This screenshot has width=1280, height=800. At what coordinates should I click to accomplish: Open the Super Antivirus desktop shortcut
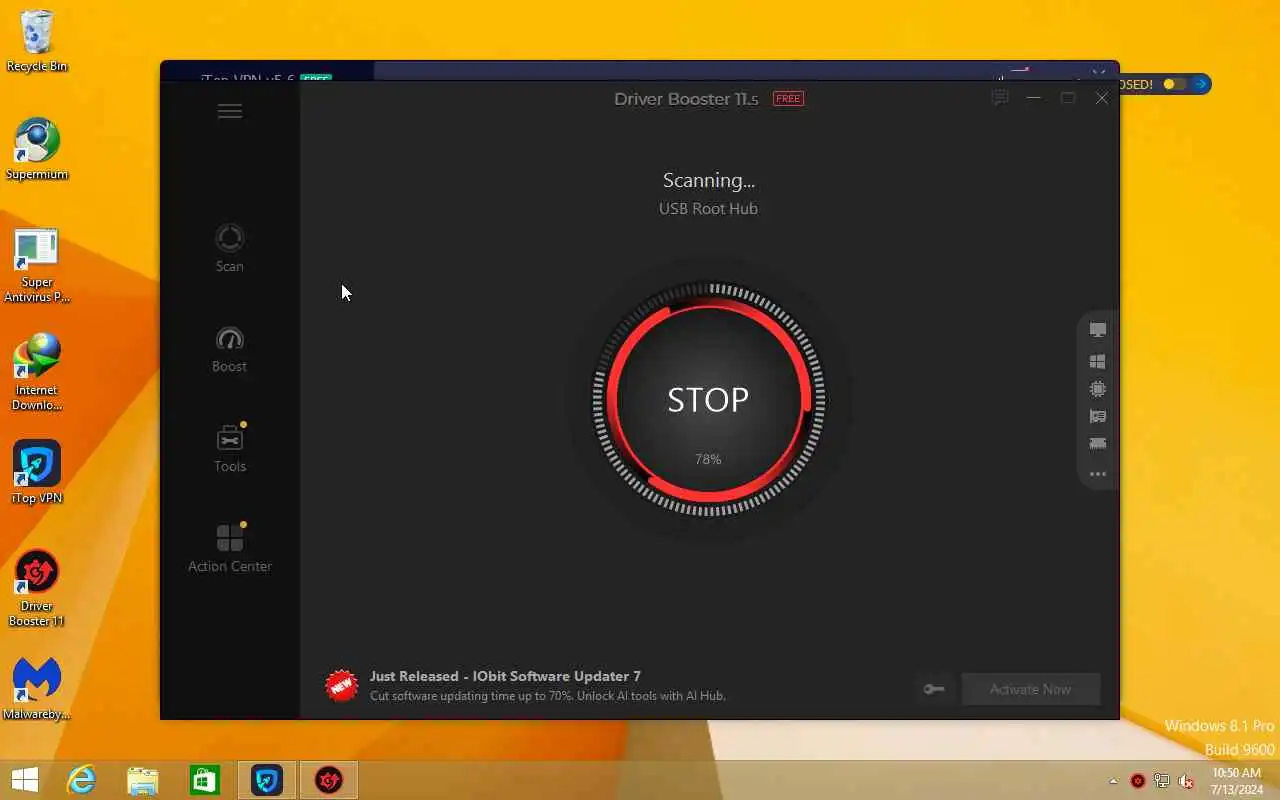click(37, 265)
